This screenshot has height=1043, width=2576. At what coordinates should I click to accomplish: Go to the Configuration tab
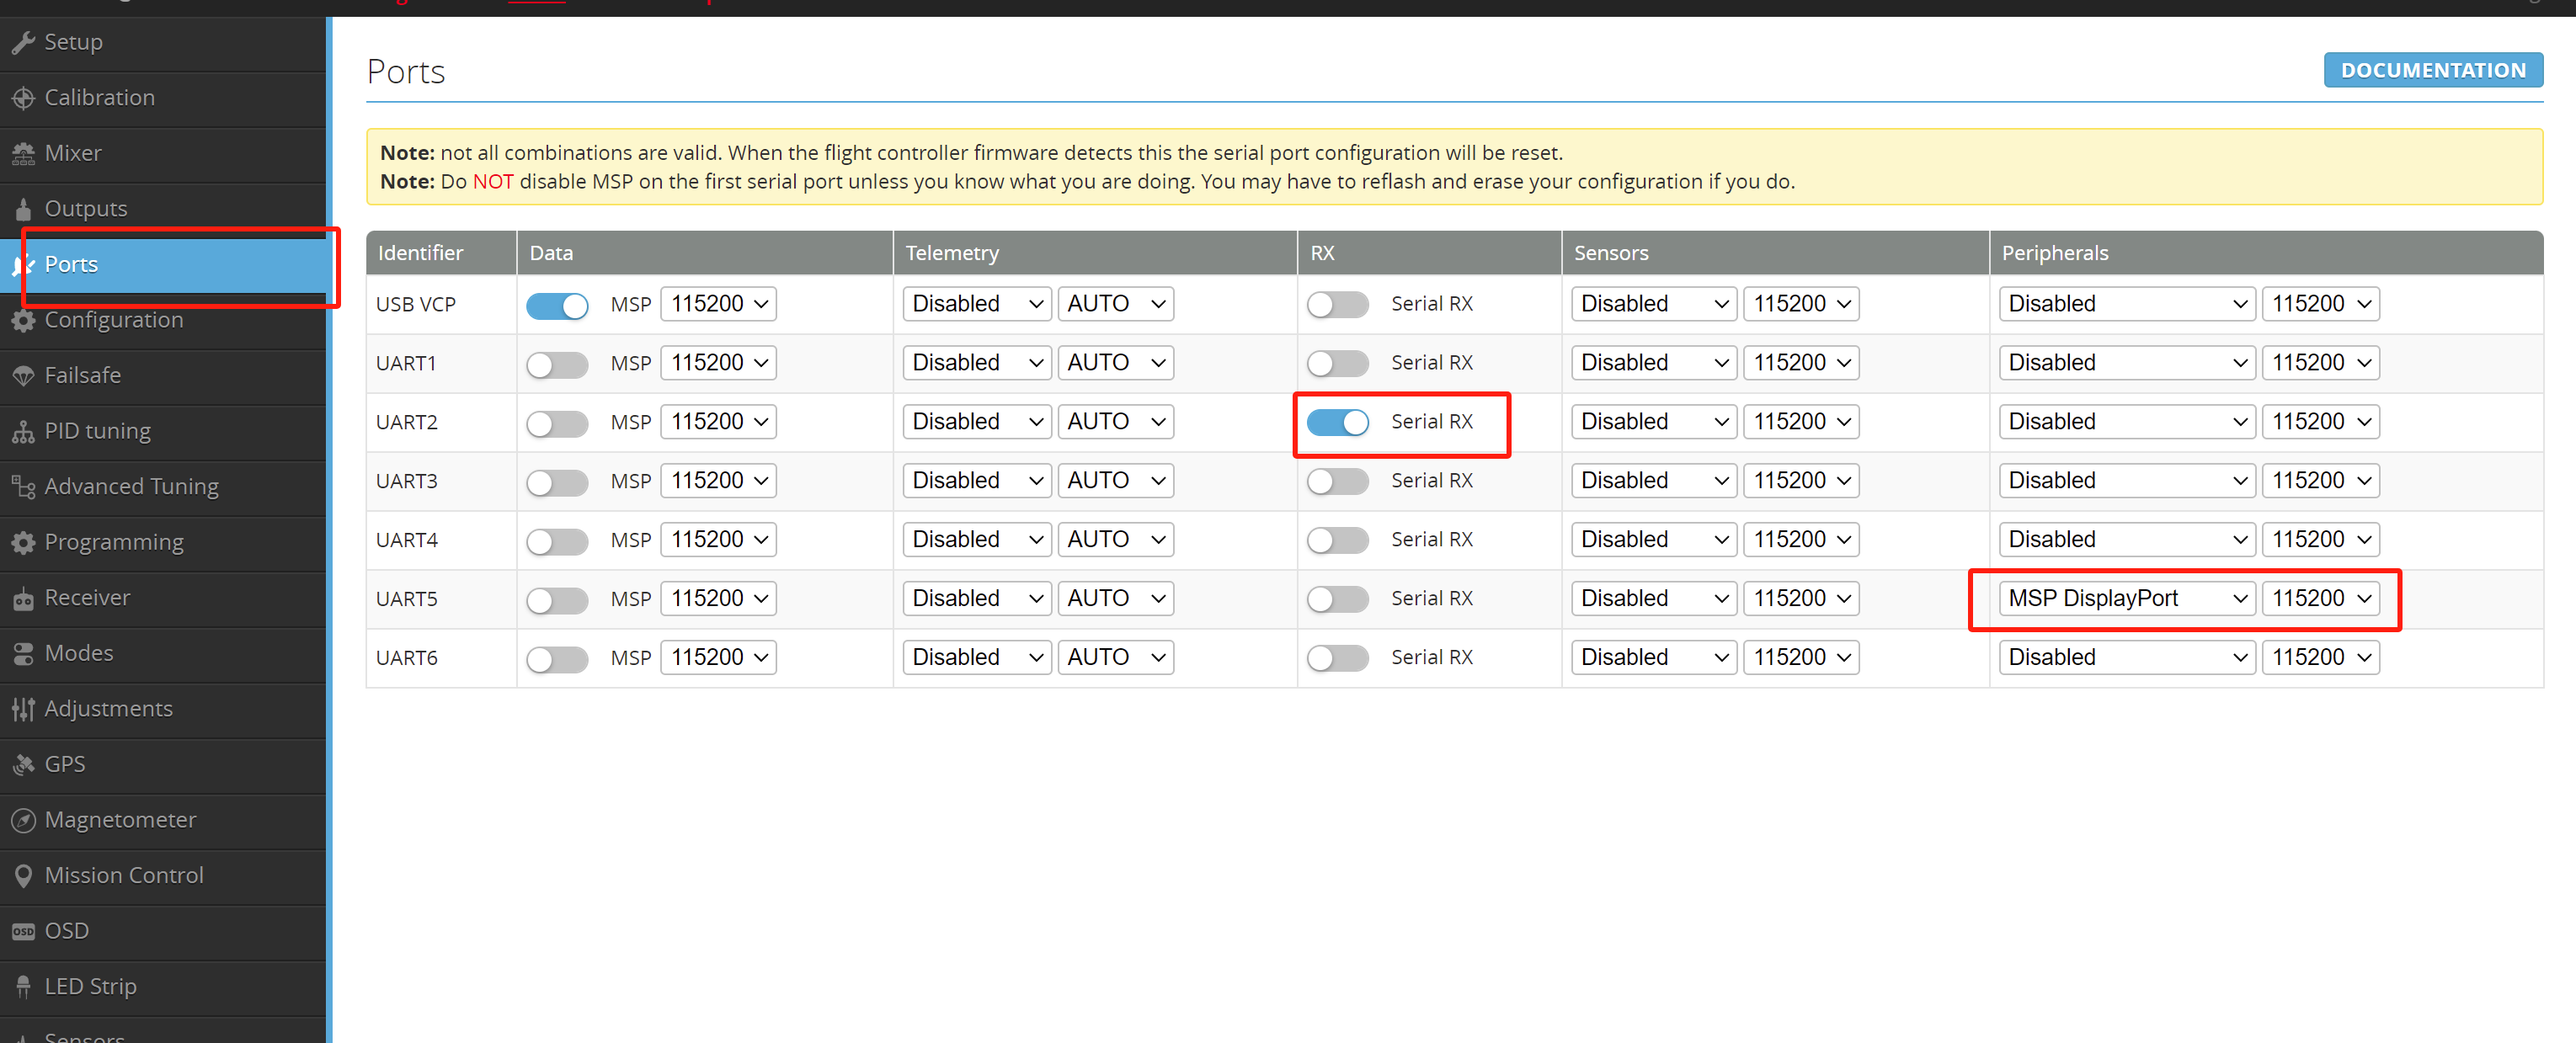[x=163, y=320]
